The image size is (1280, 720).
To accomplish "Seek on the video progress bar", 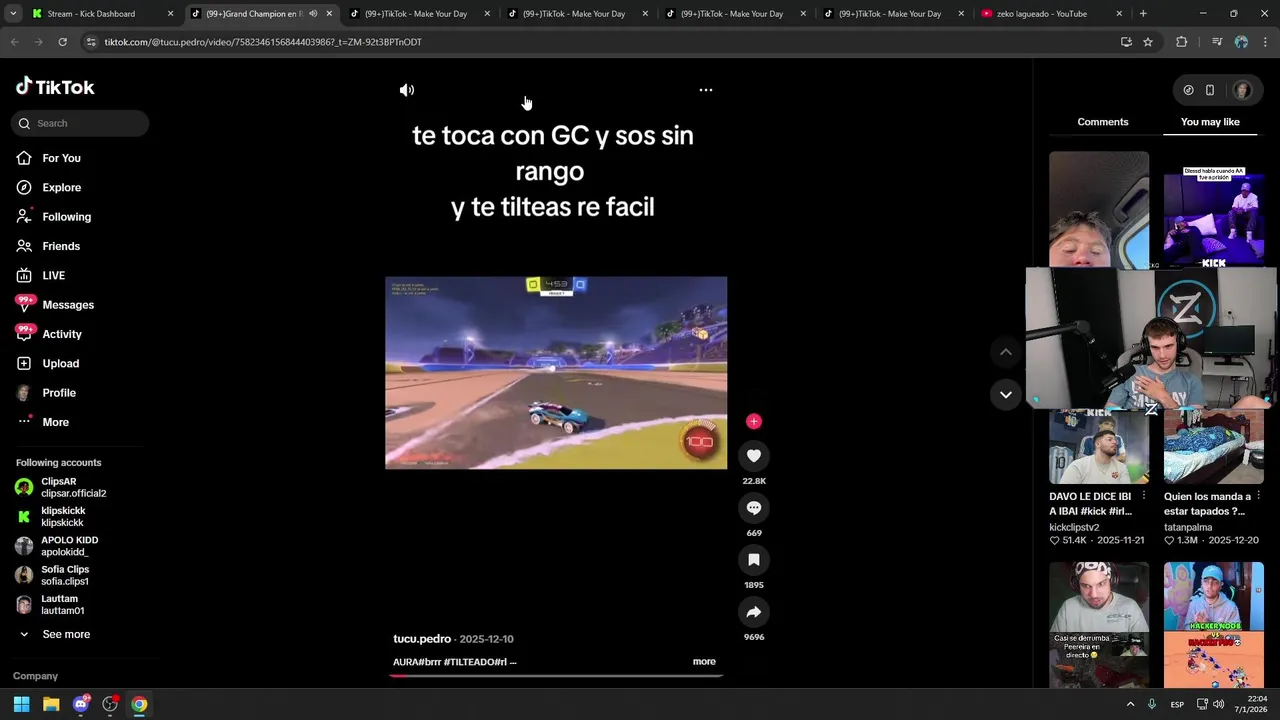I will click(x=556, y=675).
